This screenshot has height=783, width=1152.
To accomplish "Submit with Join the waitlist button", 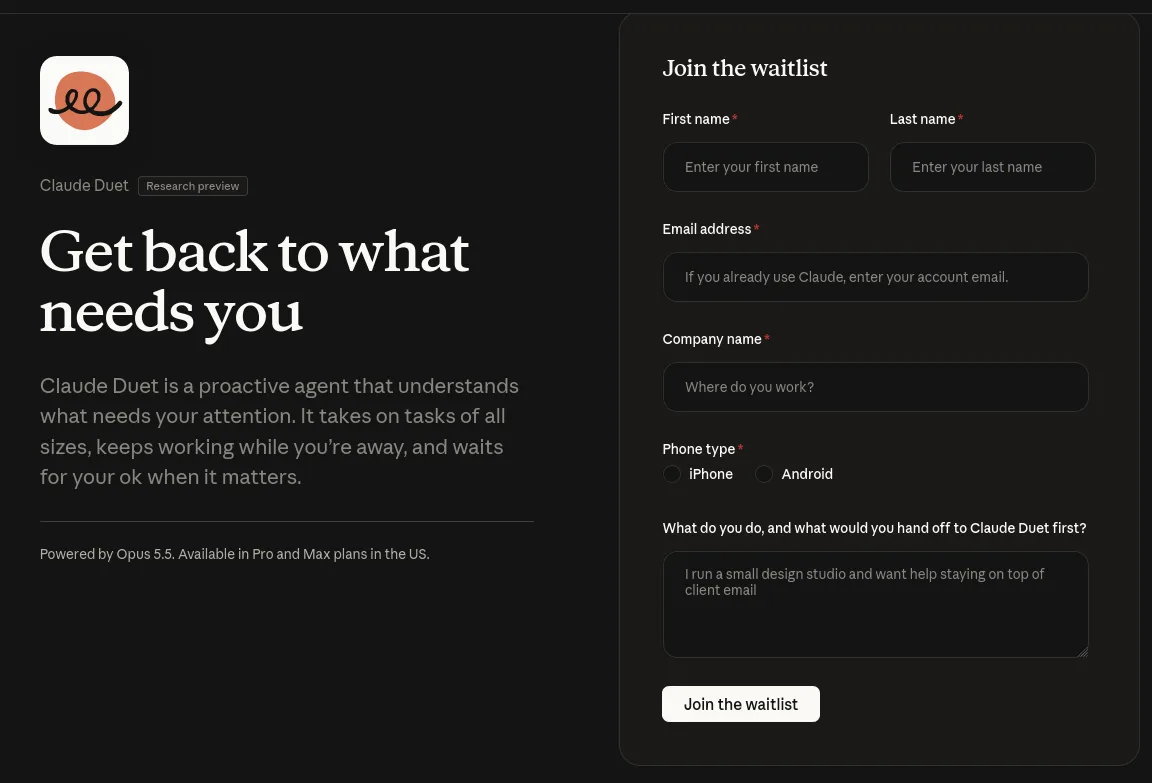I will click(741, 704).
